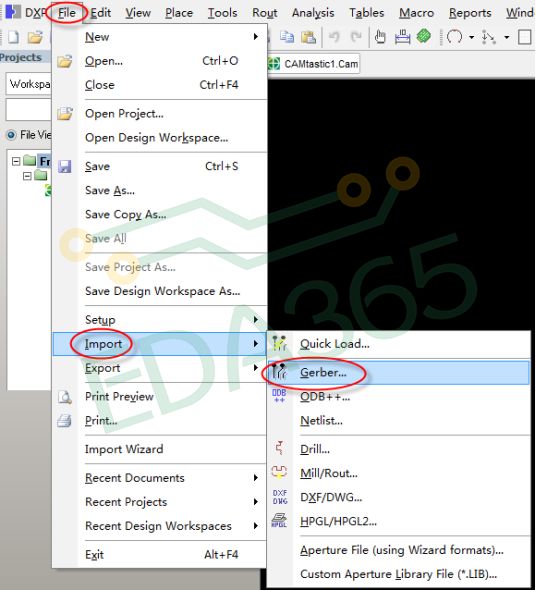The image size is (536, 590).
Task: Click the select points tool icon
Action: pyautogui.click(x=489, y=37)
